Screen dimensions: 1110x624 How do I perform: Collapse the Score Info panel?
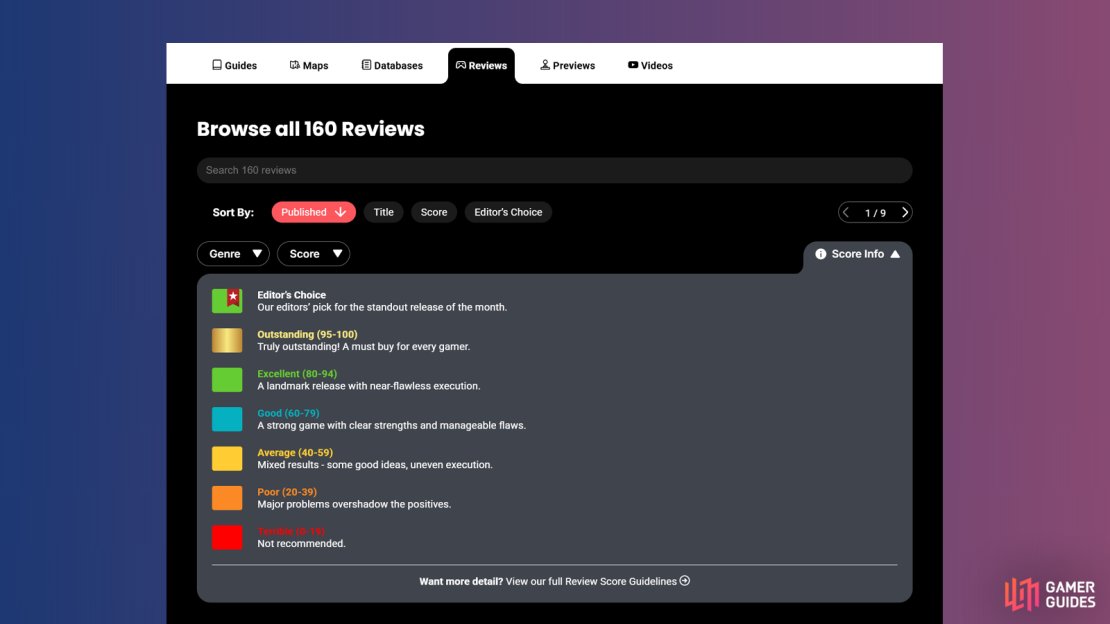coord(857,254)
